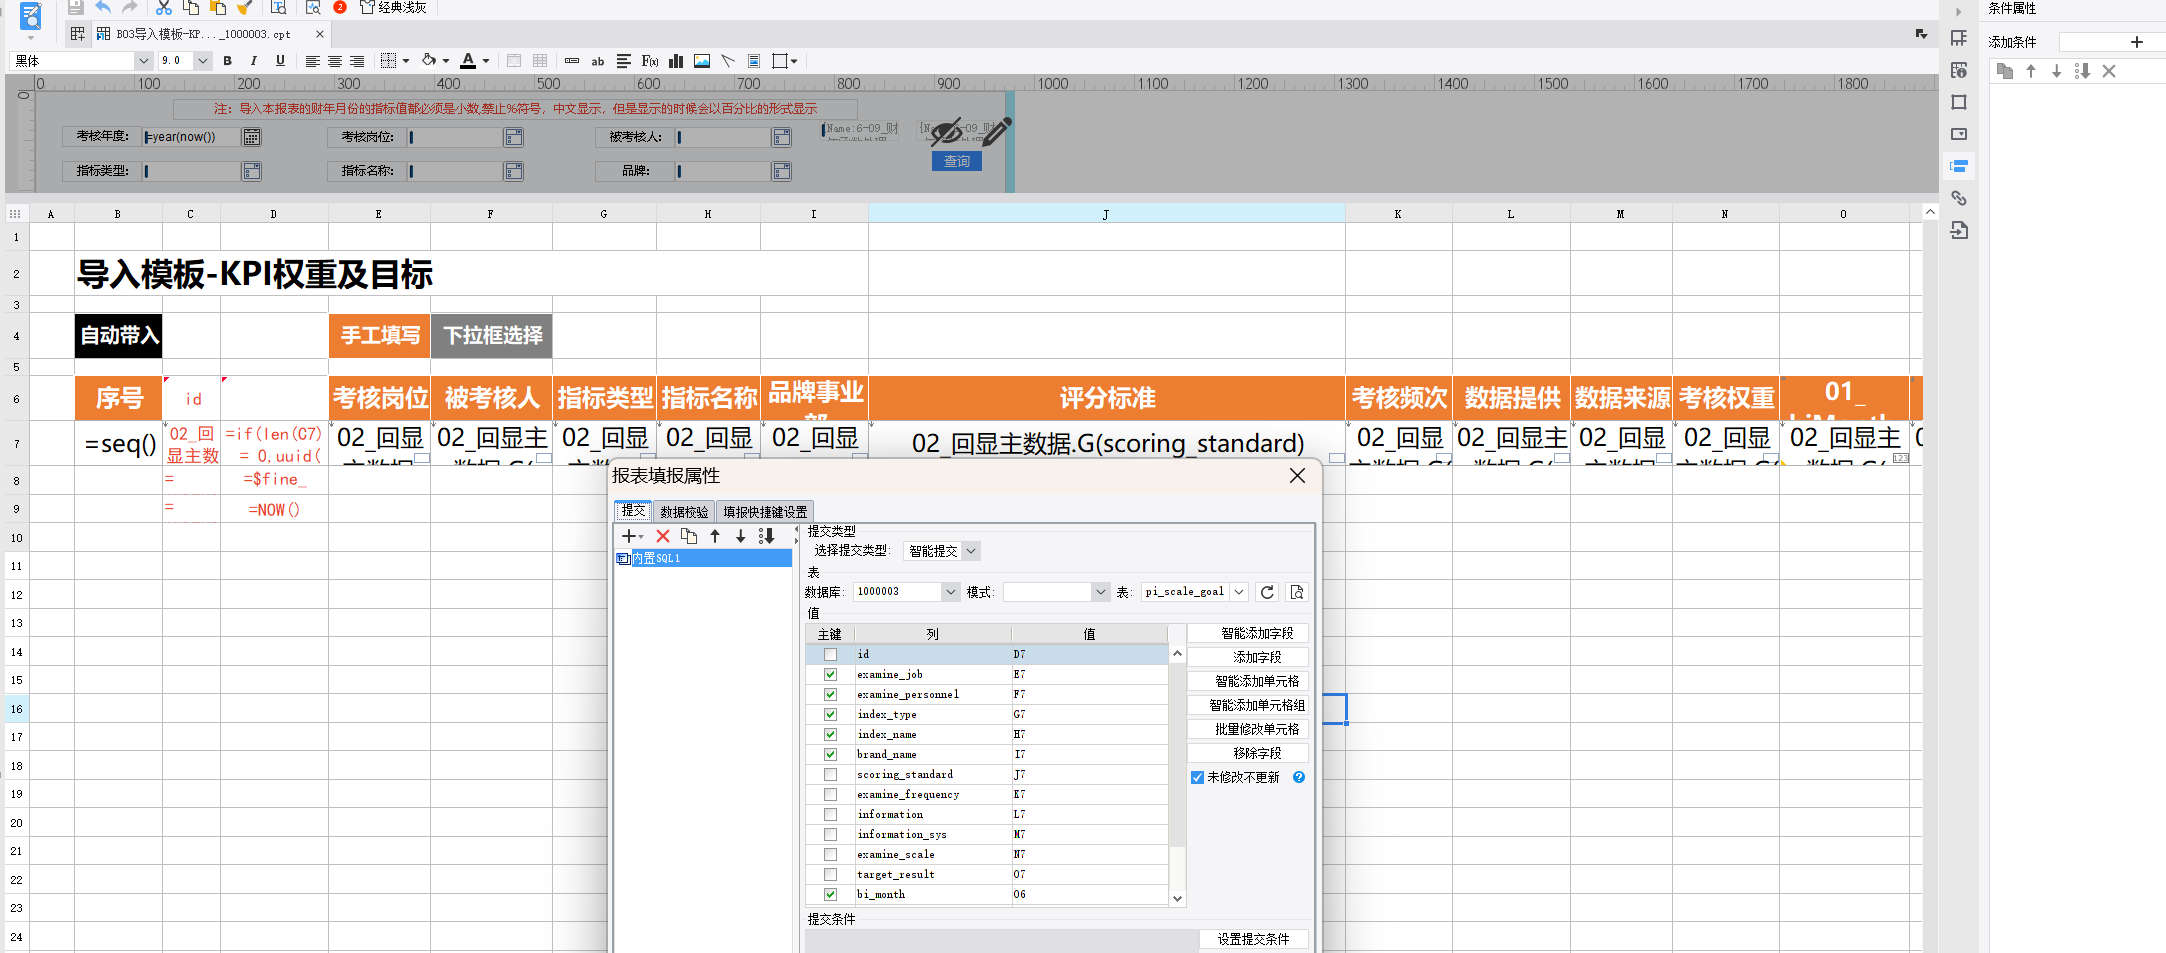Insert an image using picture icon
2166x953 pixels.
pos(702,61)
